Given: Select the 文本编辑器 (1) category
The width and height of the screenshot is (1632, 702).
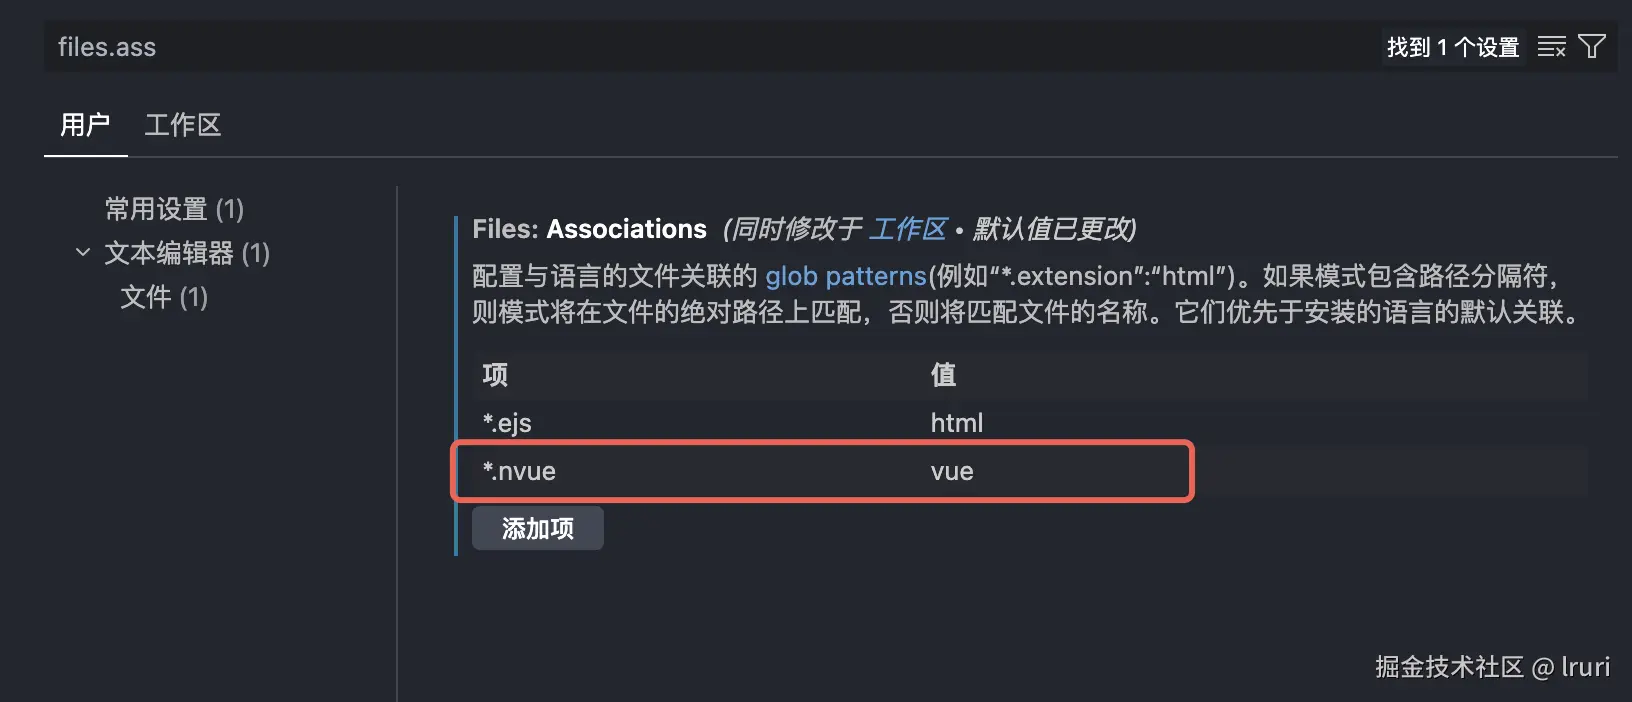Looking at the screenshot, I should (x=187, y=253).
